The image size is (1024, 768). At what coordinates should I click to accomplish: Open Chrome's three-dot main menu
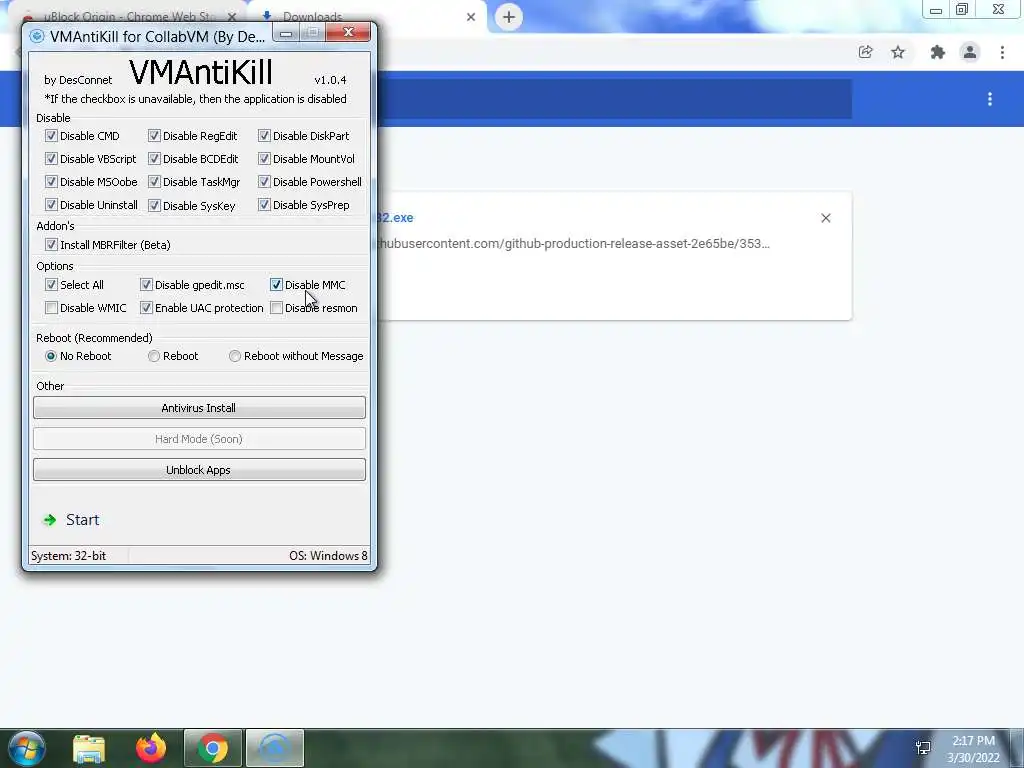click(x=1002, y=52)
